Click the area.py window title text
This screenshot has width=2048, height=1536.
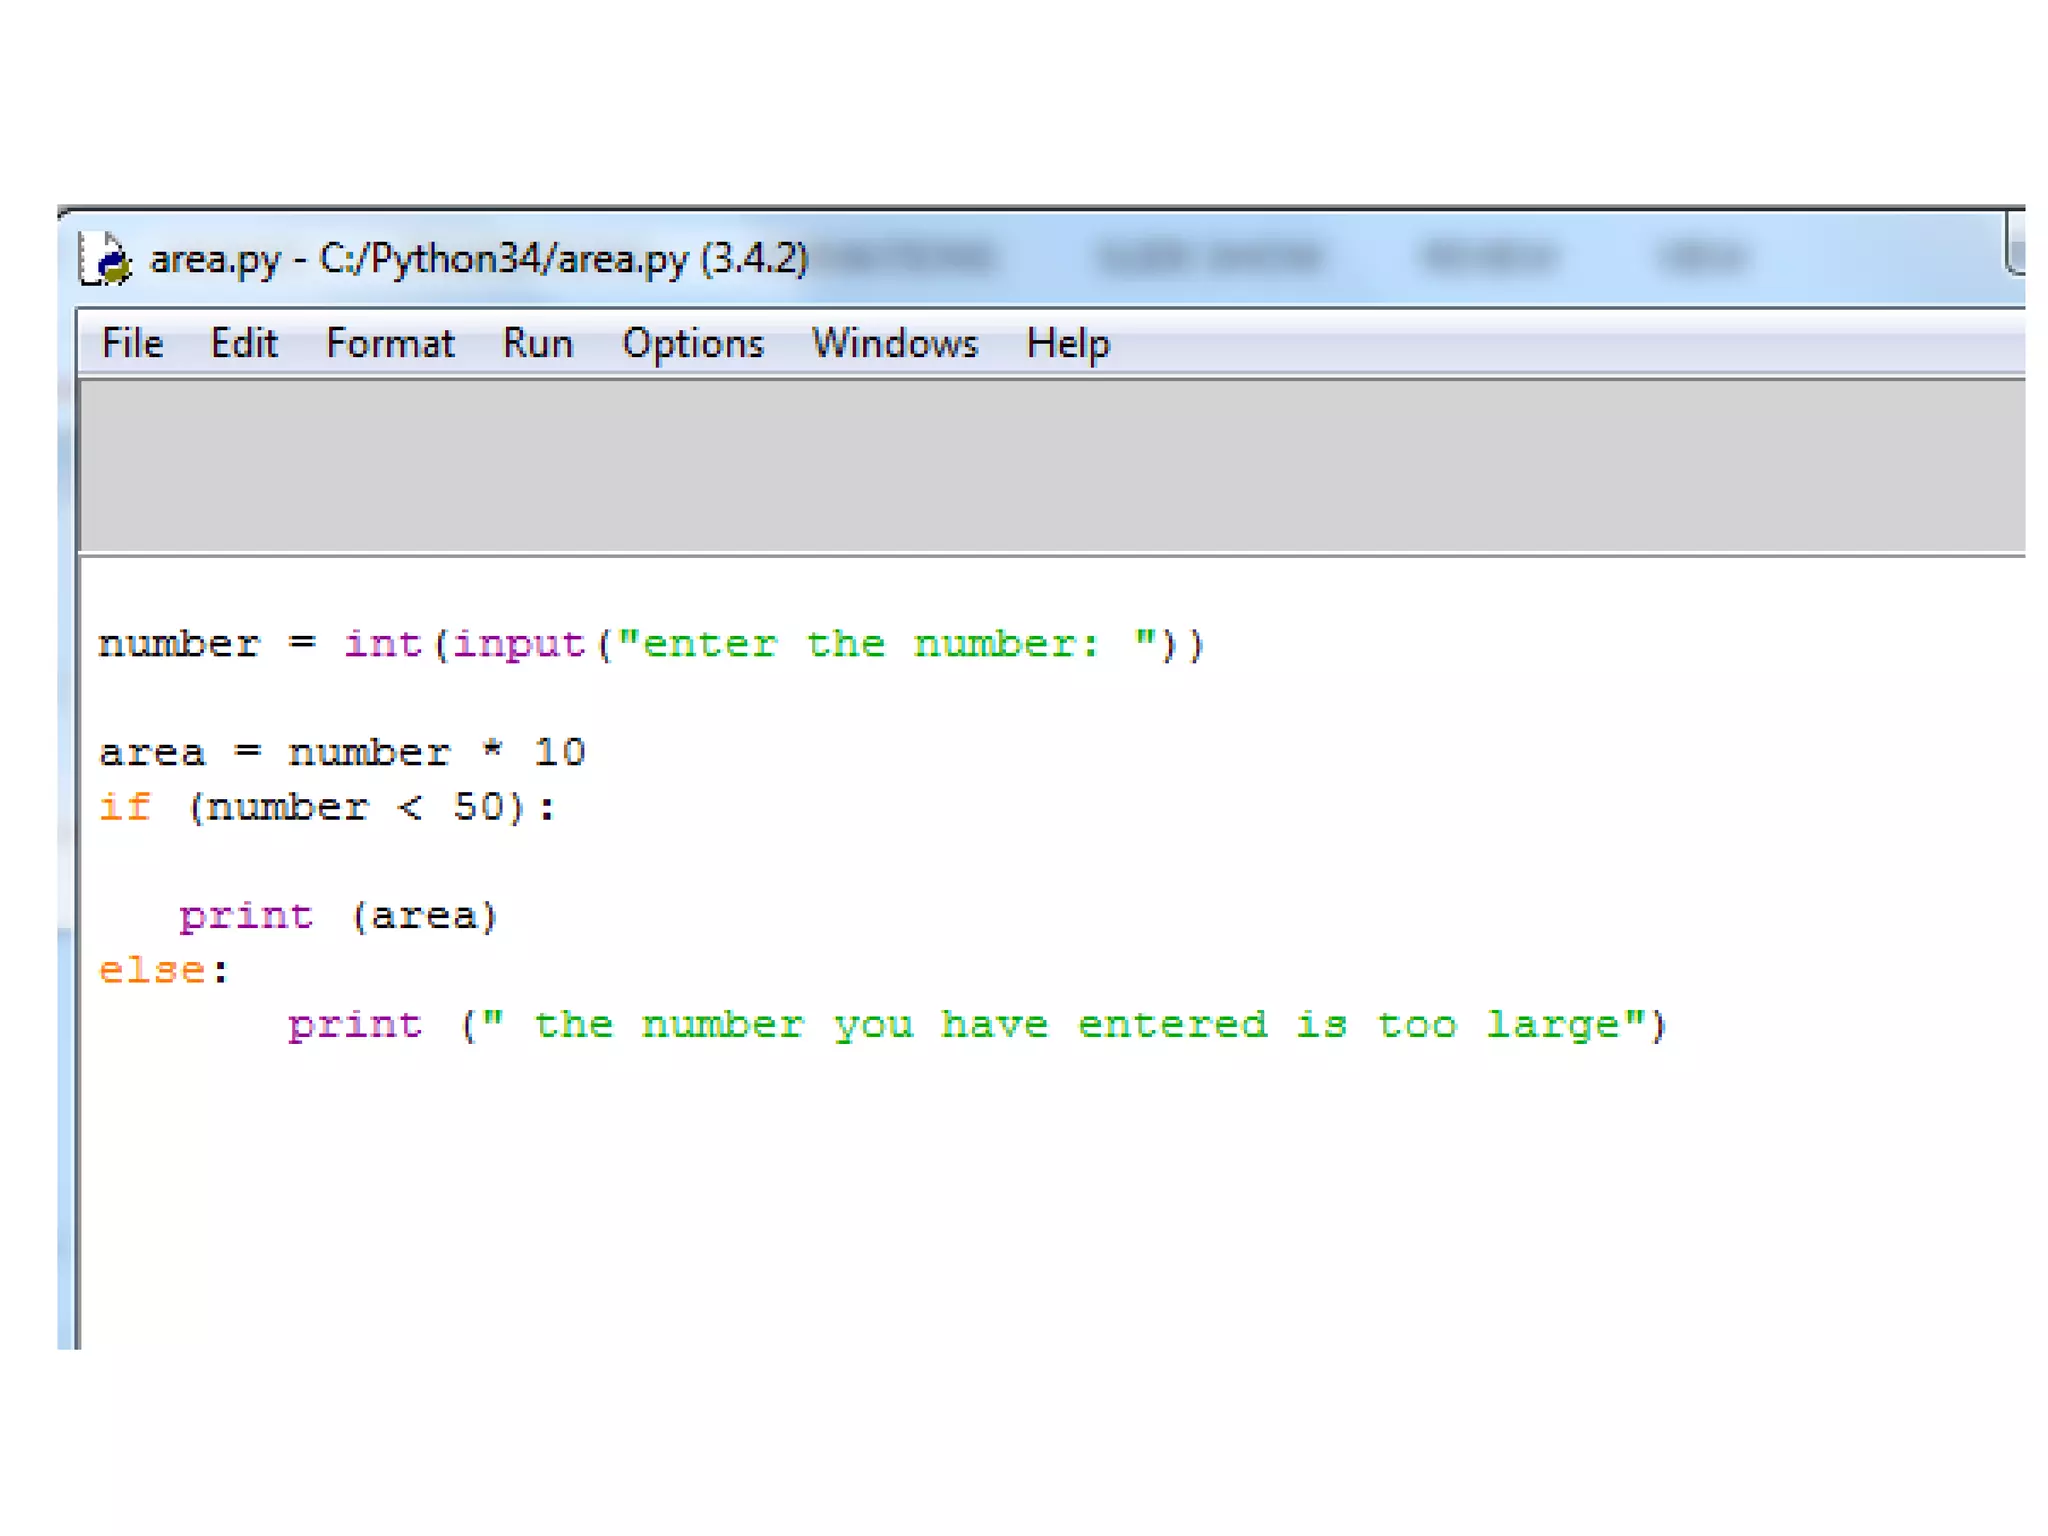pyautogui.click(x=478, y=259)
